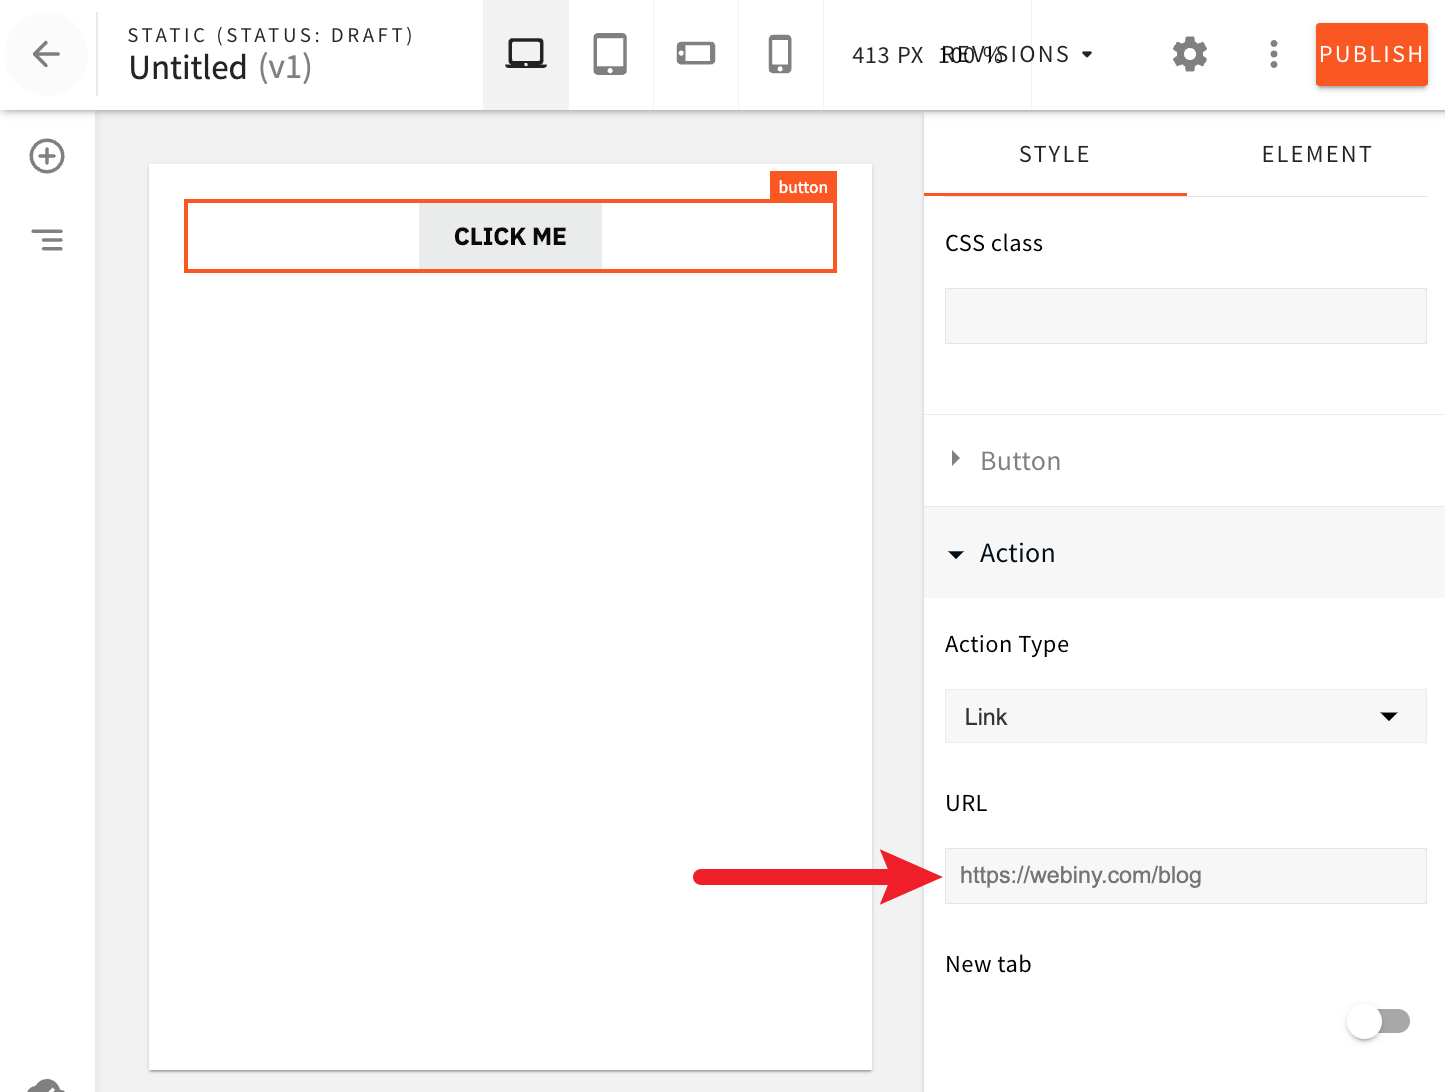Select the mobile preview icon
The width and height of the screenshot is (1445, 1092).
click(780, 53)
